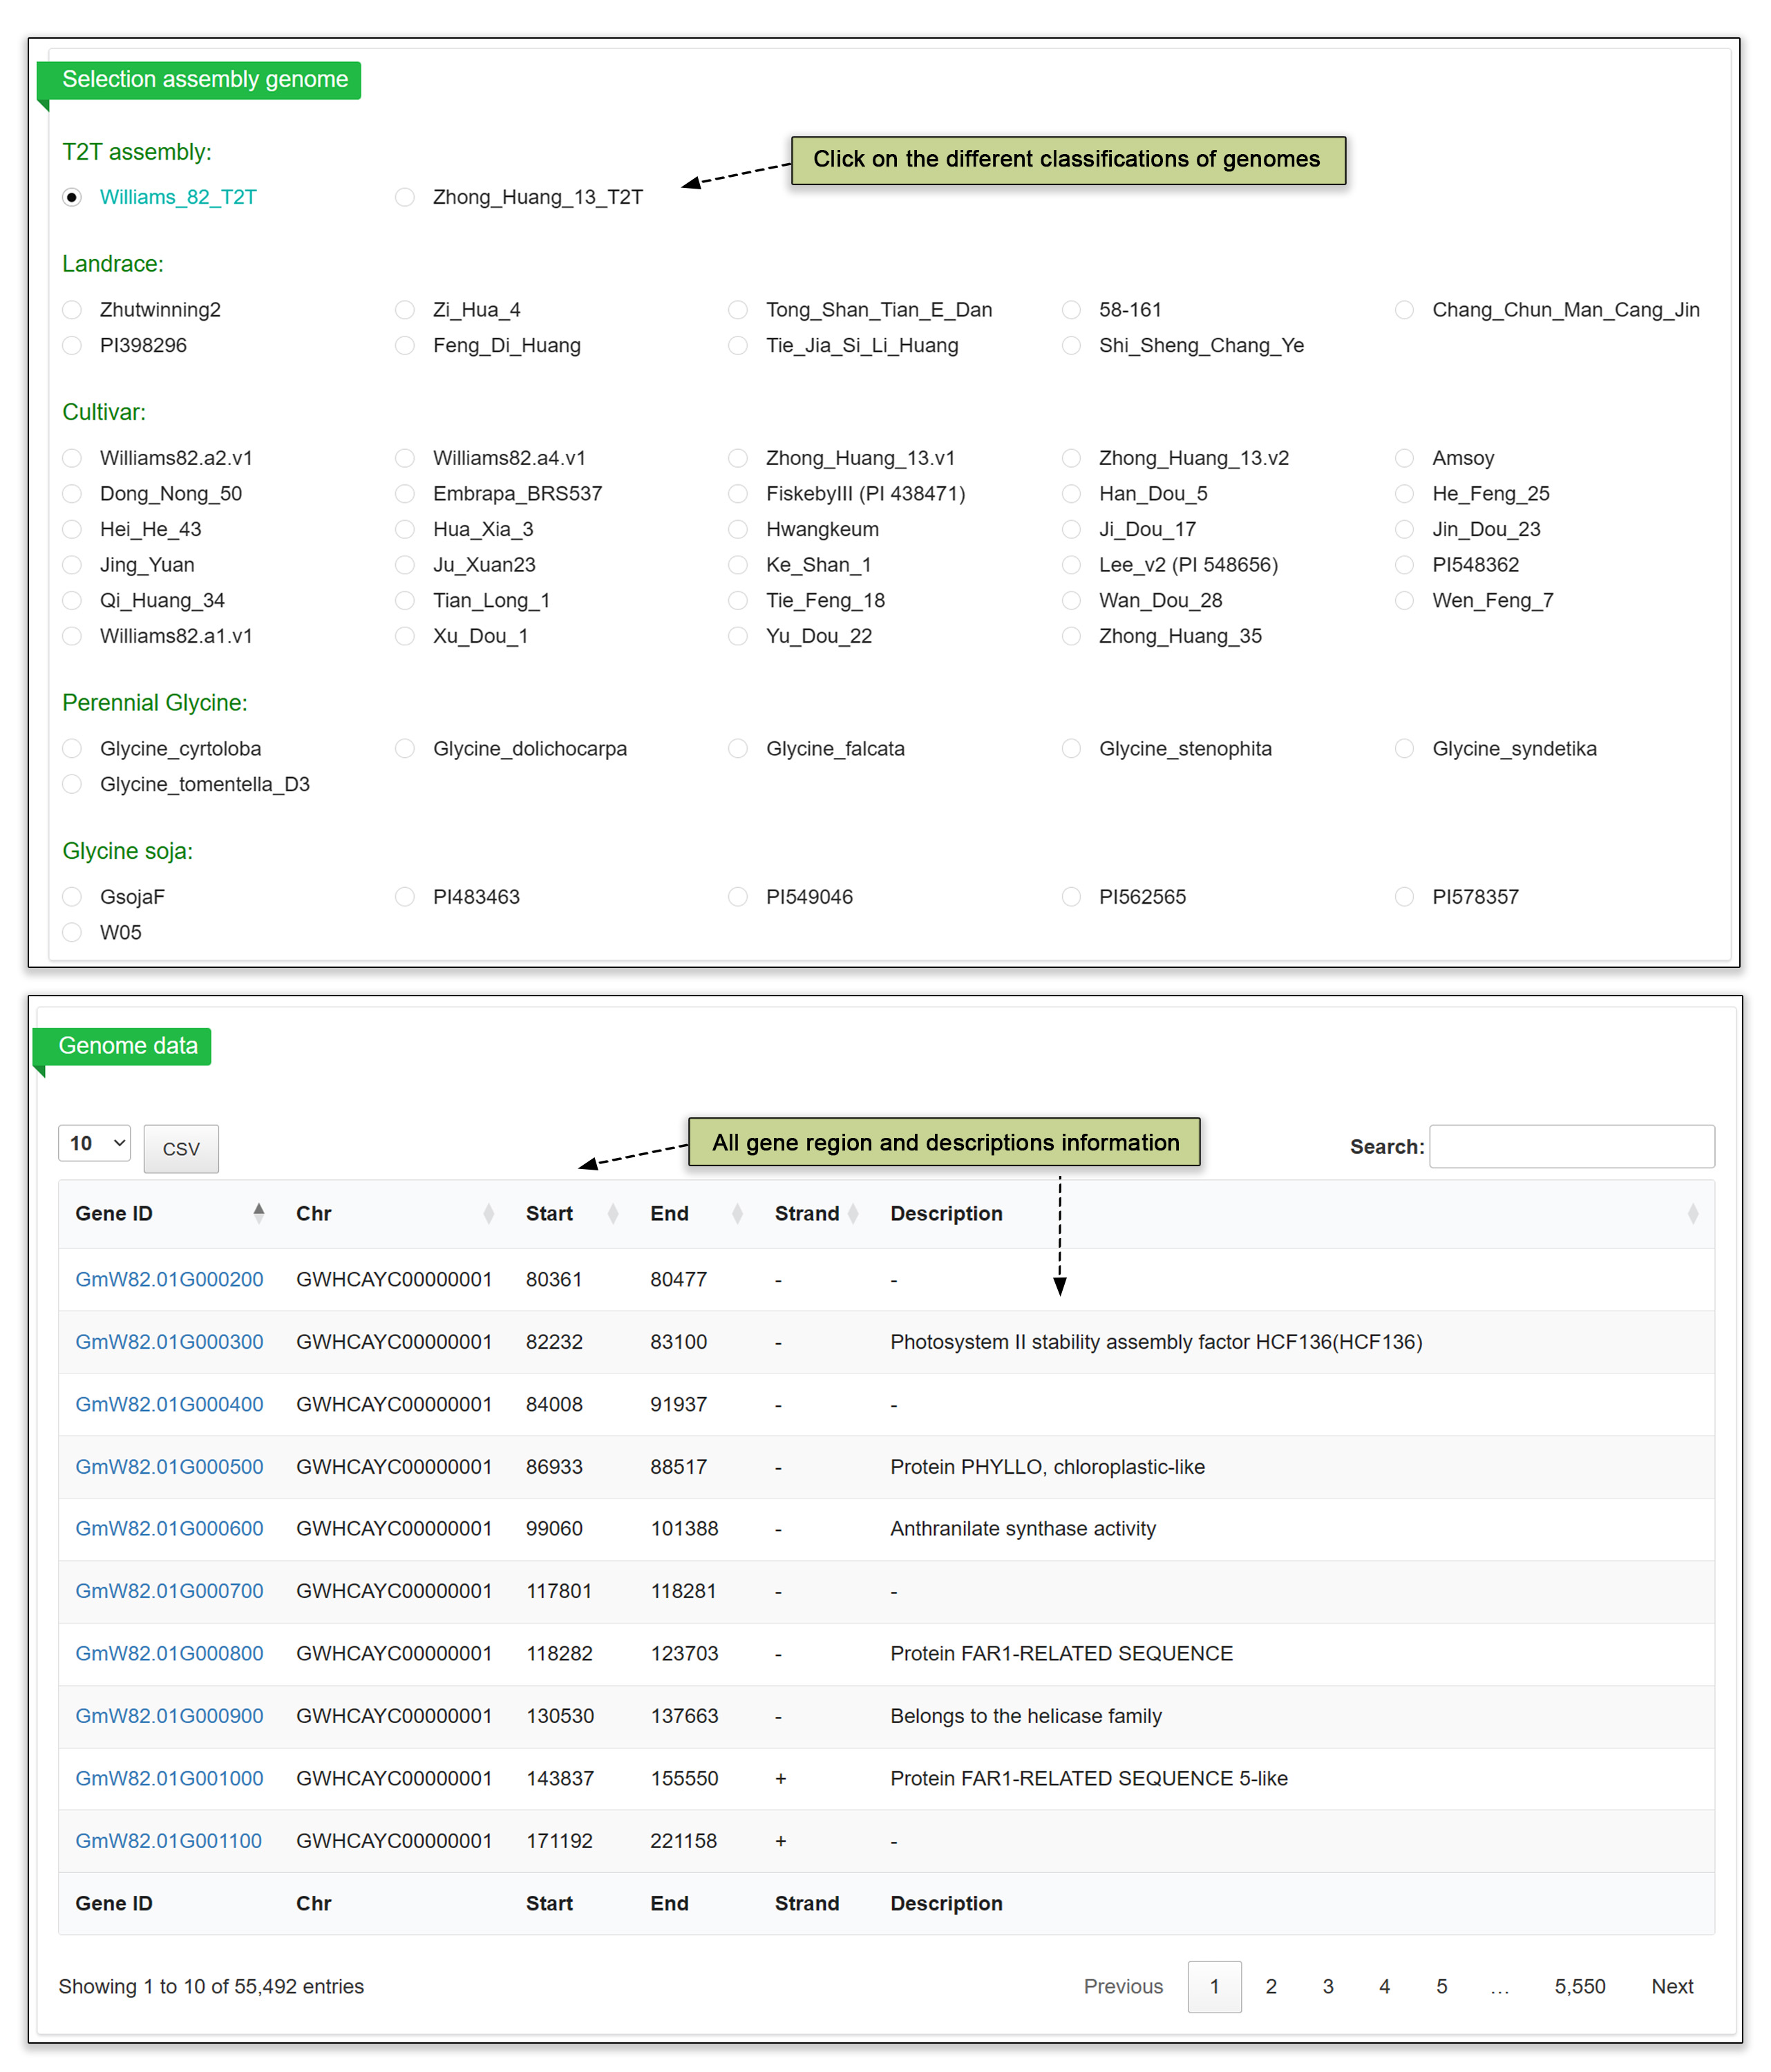1771x2072 pixels.
Task: Open gene link GmW82.01G001000
Action: (169, 1778)
